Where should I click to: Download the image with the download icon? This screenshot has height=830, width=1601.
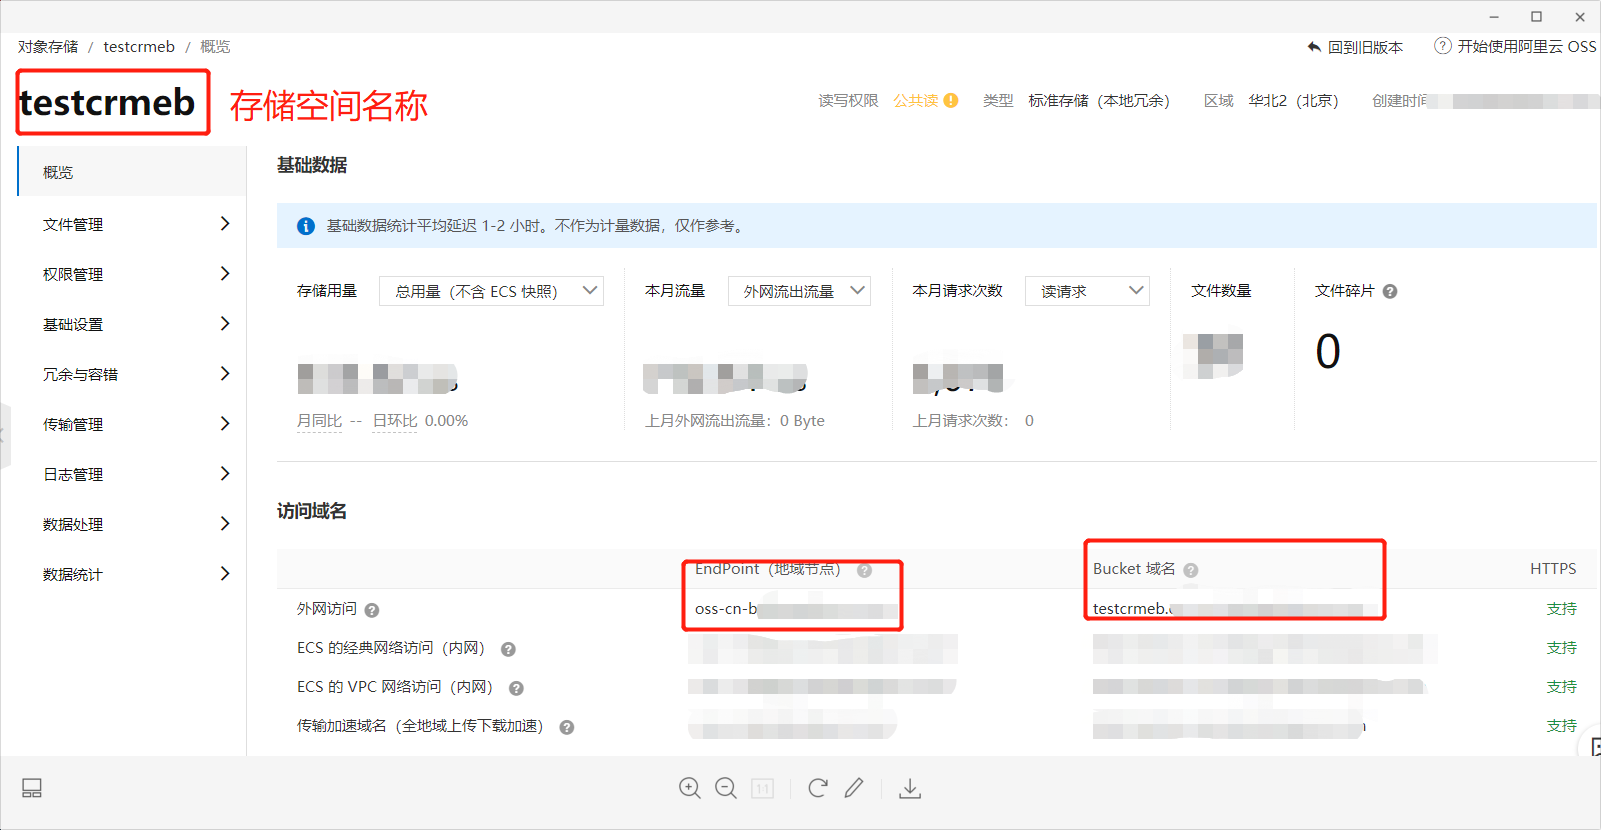click(x=909, y=789)
